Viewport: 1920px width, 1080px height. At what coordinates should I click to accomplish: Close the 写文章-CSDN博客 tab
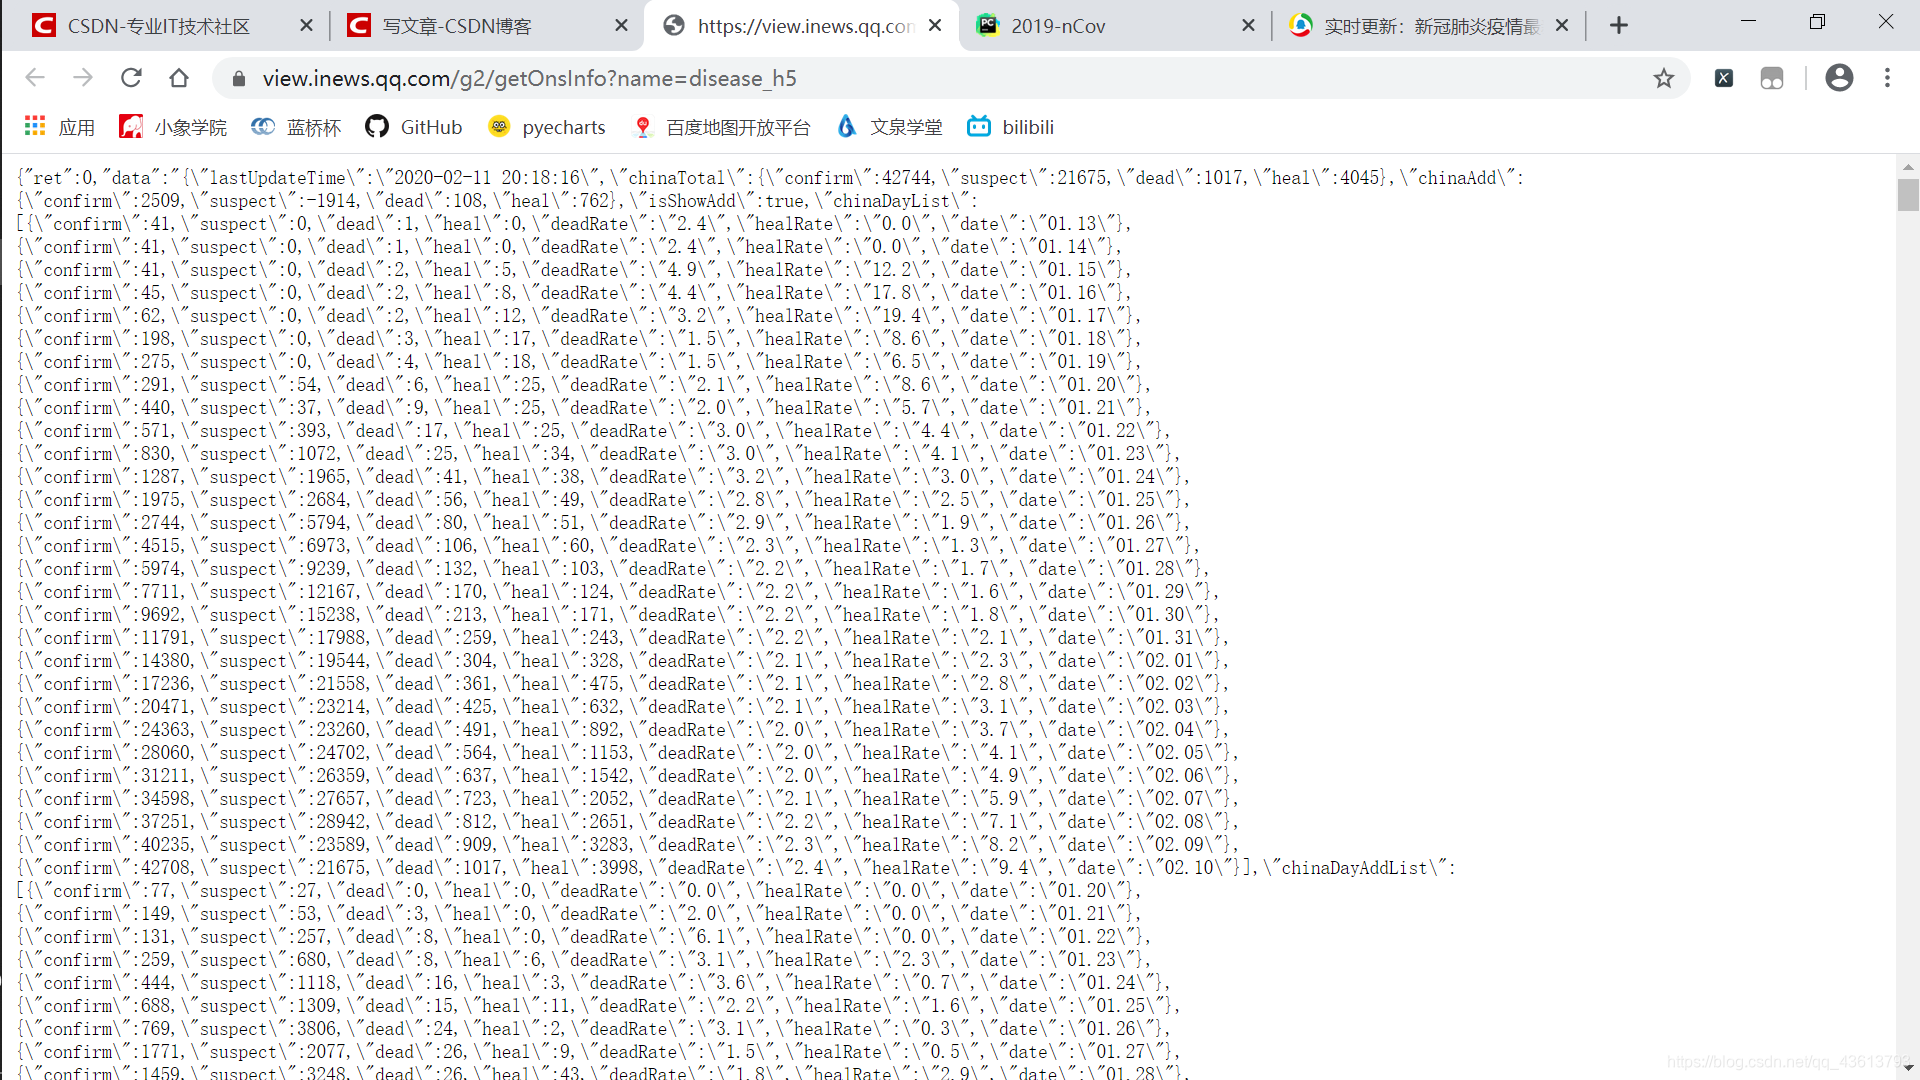[621, 26]
